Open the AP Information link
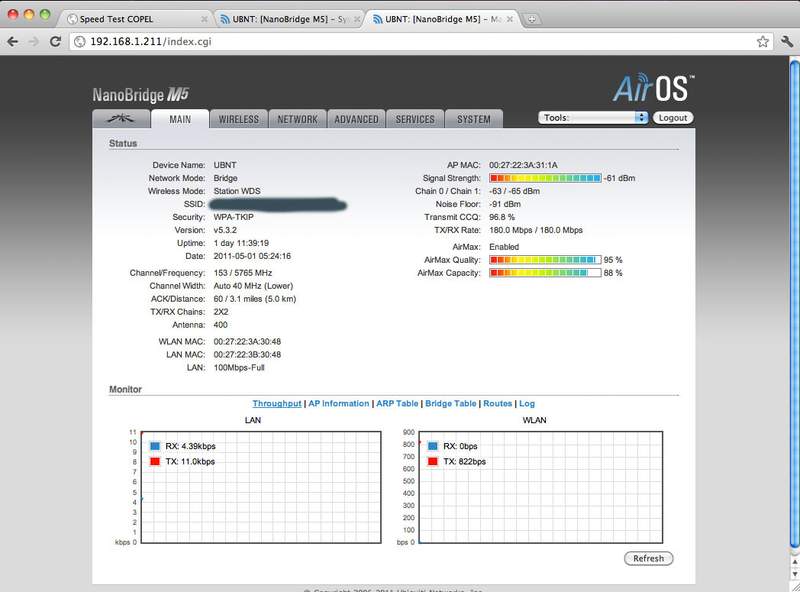800x592 pixels. coord(339,403)
